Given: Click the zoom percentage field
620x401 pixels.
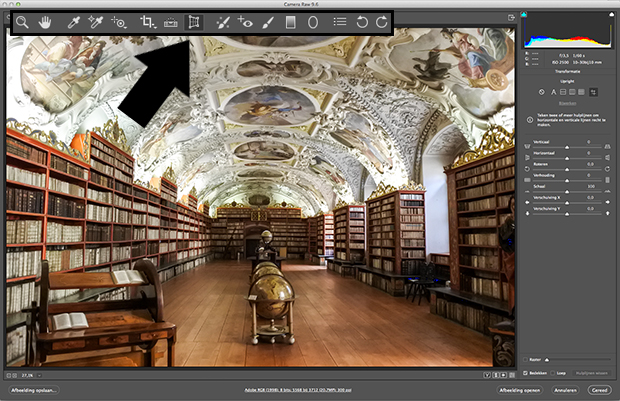Looking at the screenshot, I should [x=27, y=375].
